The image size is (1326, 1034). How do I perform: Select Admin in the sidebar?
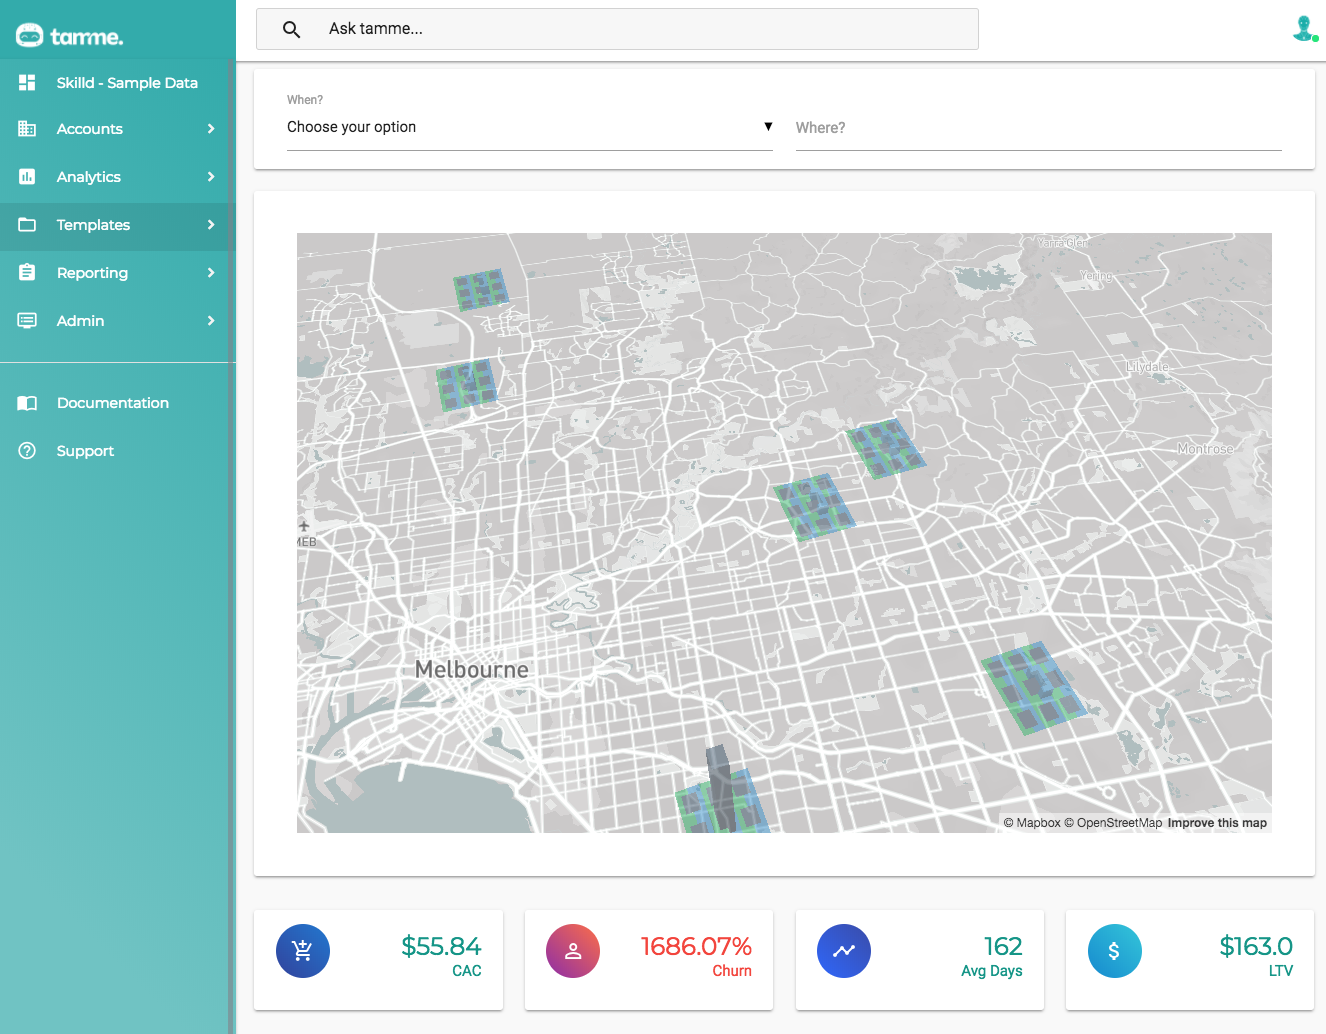coord(116,321)
